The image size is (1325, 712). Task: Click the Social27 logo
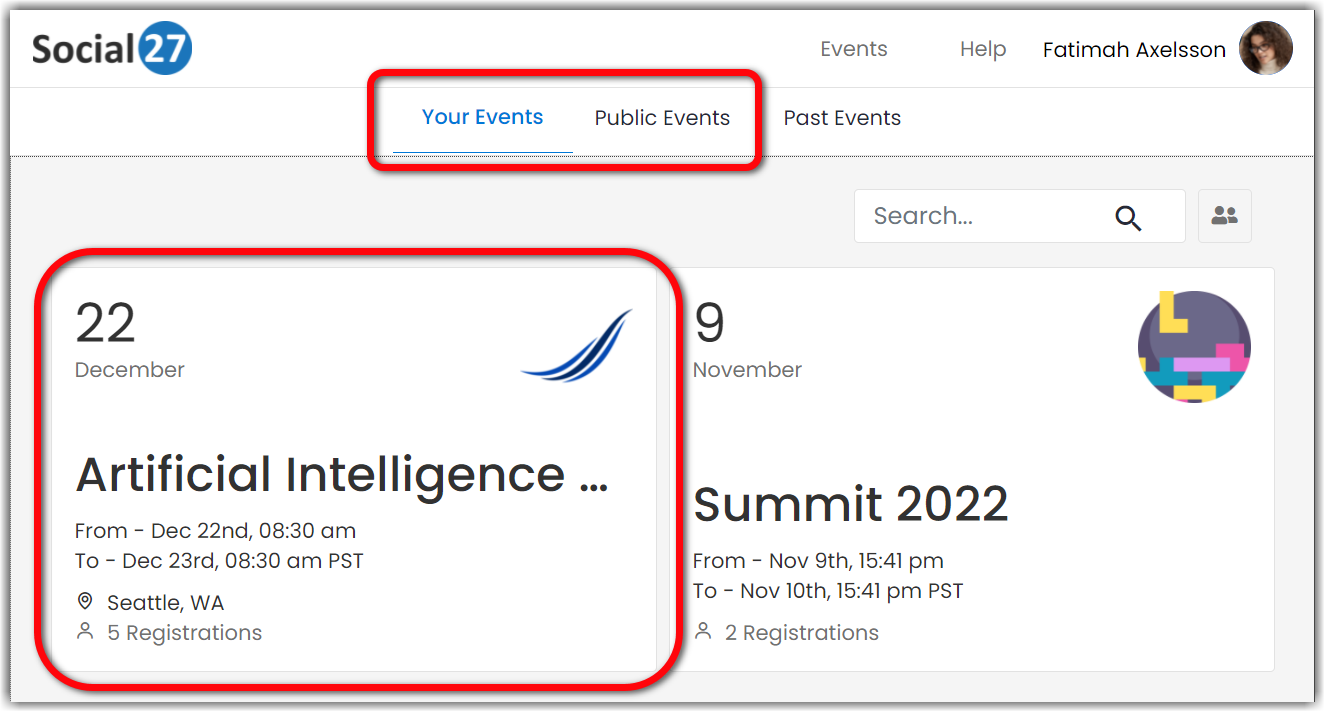coord(111,49)
